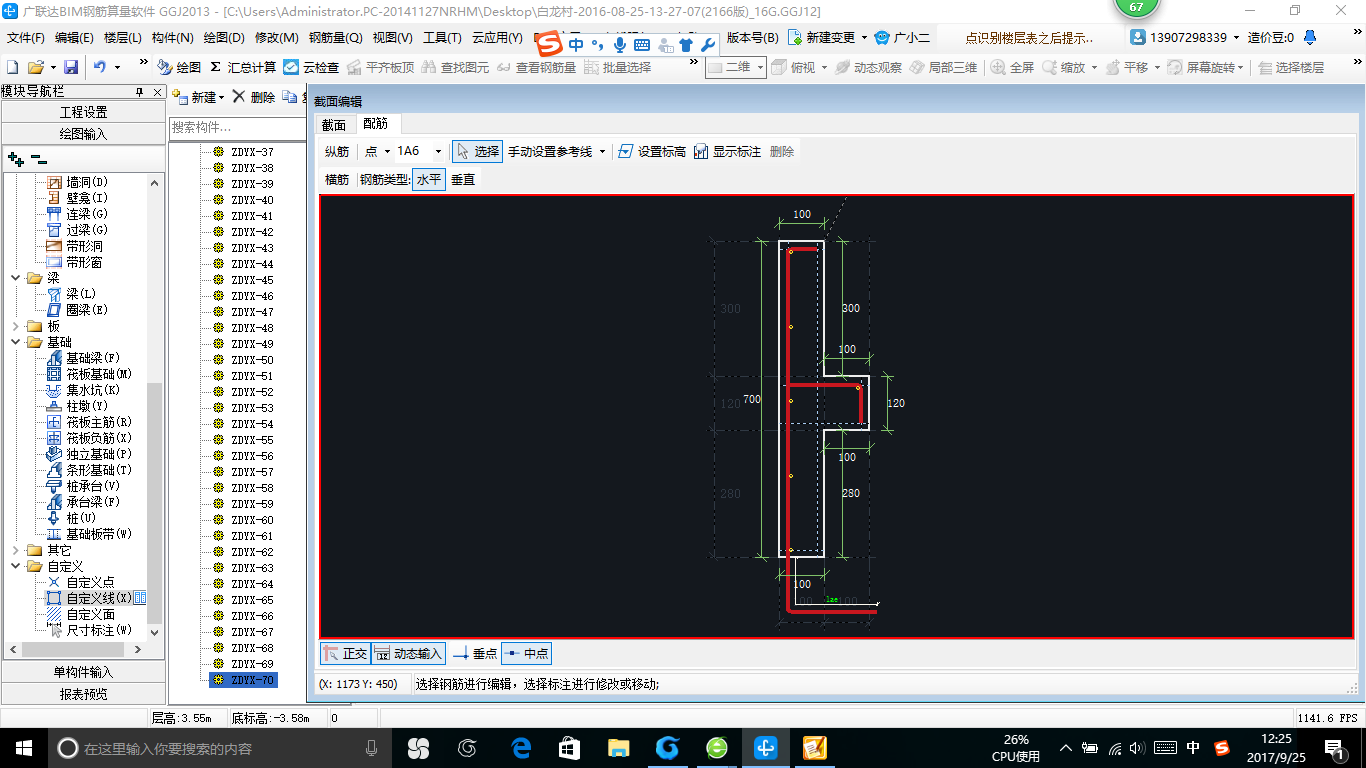Viewport: 1366px width, 768px height.
Task: Select 垂直 rebar type
Action: (463, 180)
